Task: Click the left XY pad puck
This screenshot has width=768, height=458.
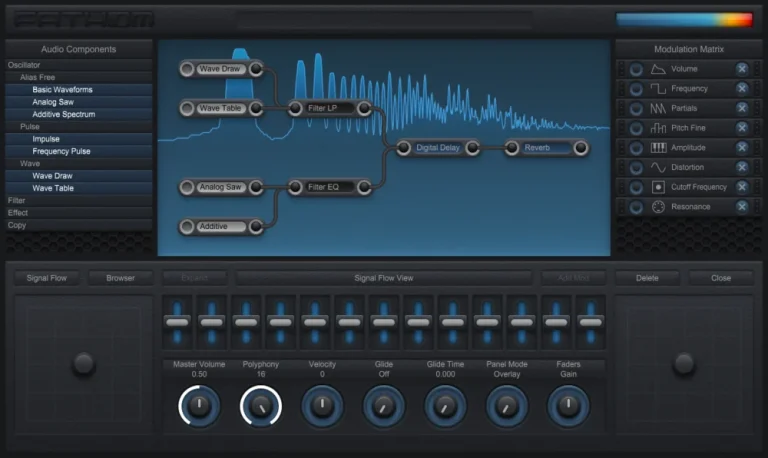Action: point(83,364)
